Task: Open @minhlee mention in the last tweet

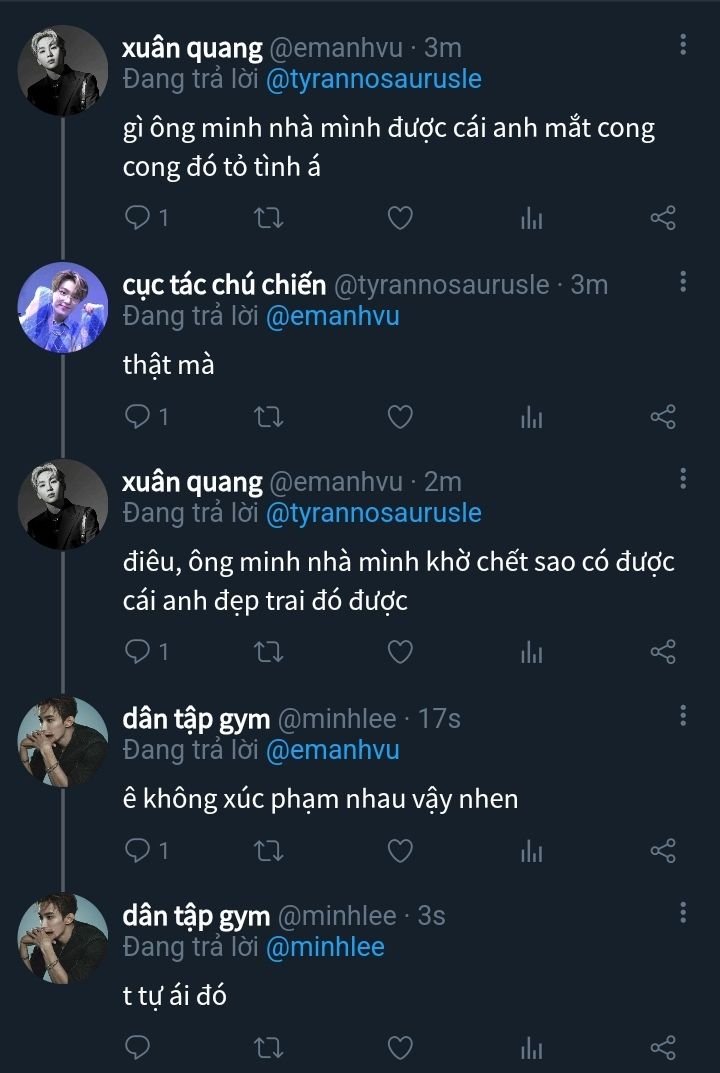Action: [x=325, y=946]
